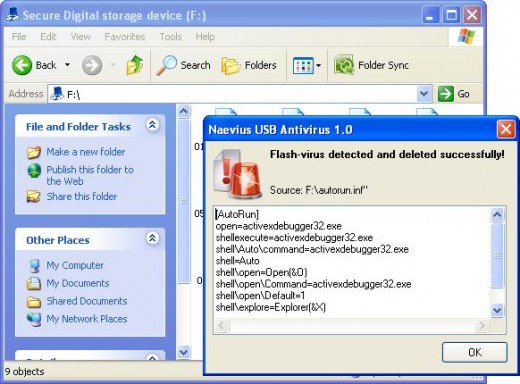This screenshot has height=384, width=520.
Task: Click the grey Forward arrow icon
Action: tap(92, 65)
